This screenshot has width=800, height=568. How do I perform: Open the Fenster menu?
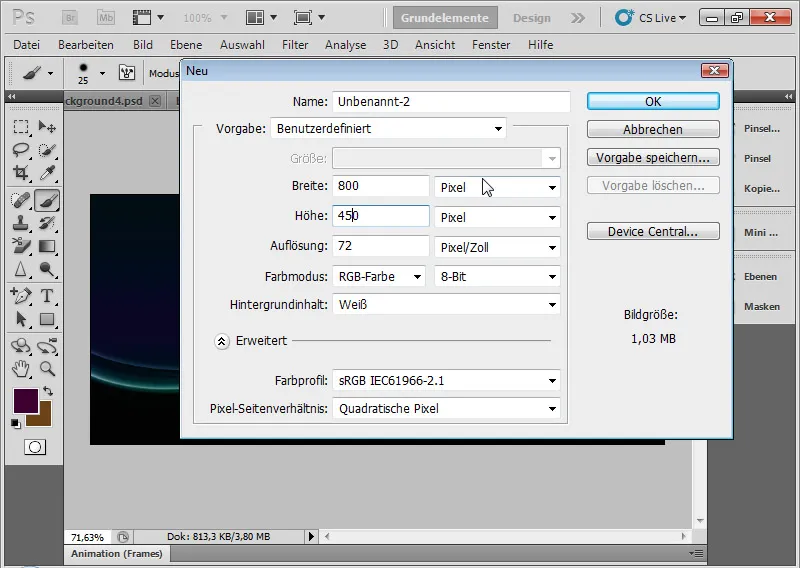click(491, 45)
